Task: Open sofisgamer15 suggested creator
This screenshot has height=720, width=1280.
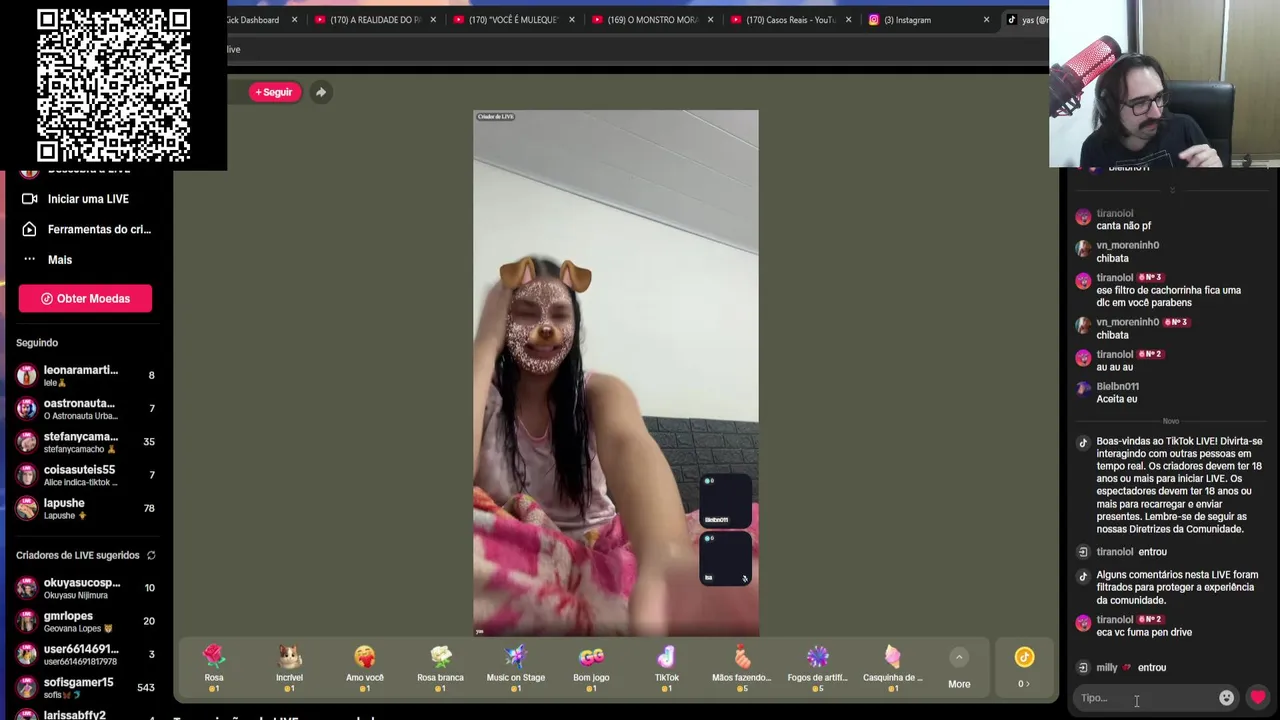Action: point(86,687)
